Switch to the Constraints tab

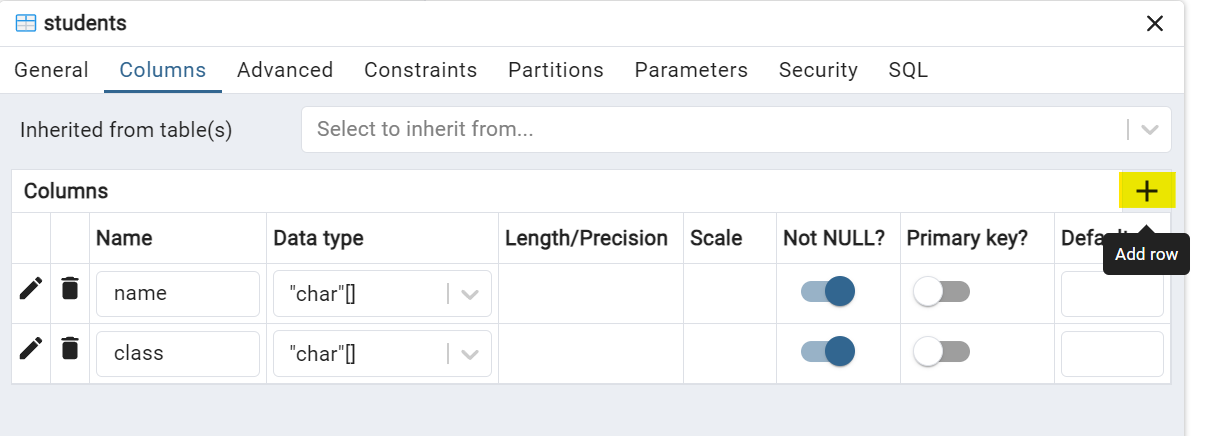[x=420, y=70]
